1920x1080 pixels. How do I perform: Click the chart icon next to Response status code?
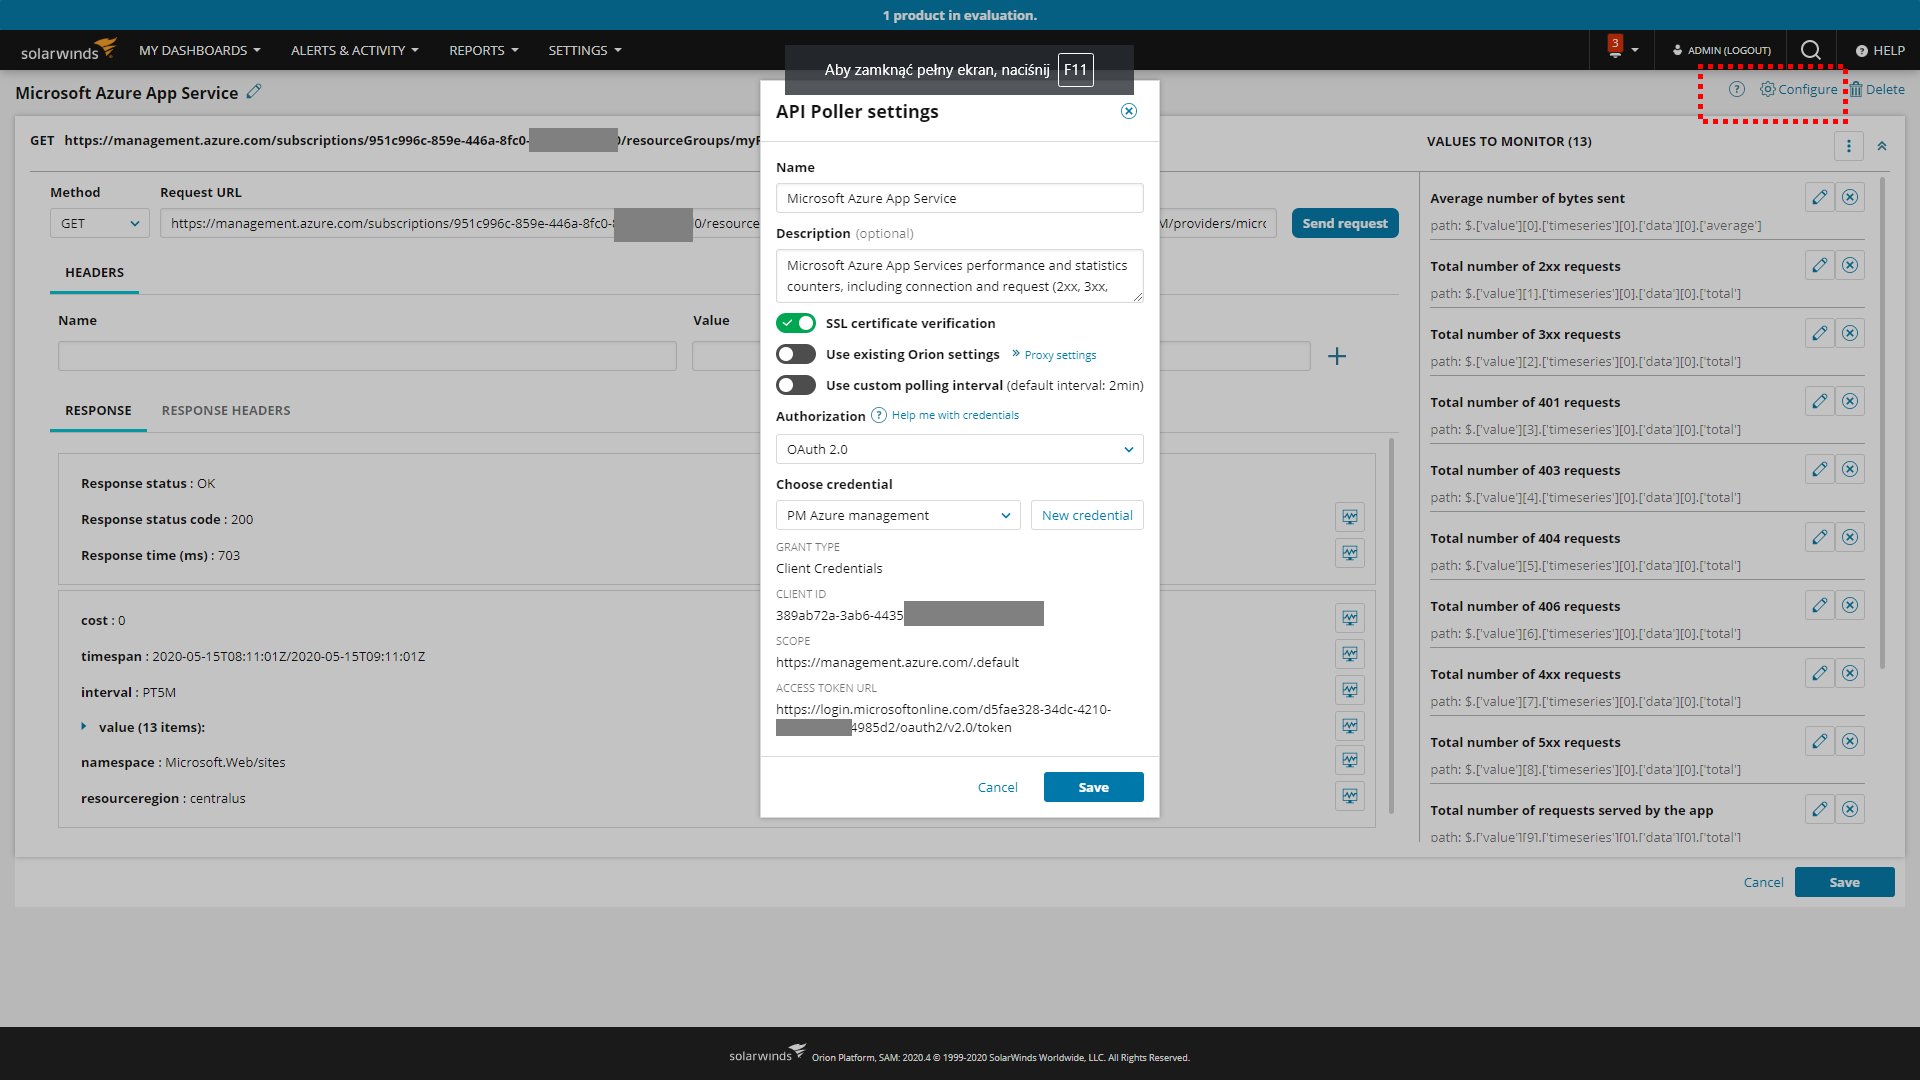coord(1350,517)
